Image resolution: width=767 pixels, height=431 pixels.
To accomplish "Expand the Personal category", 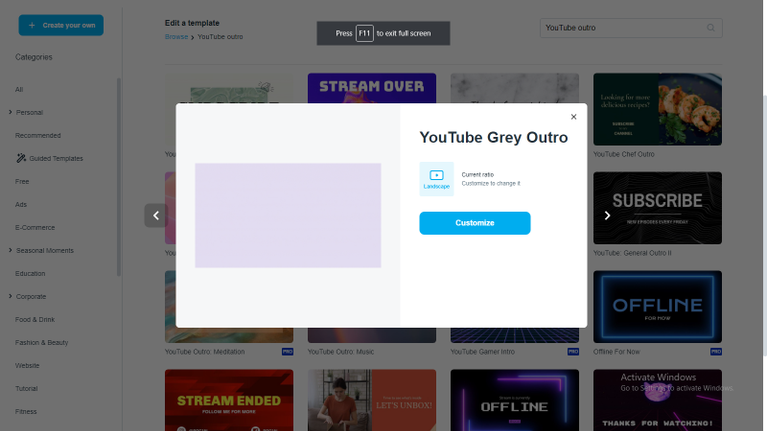I will [10, 113].
